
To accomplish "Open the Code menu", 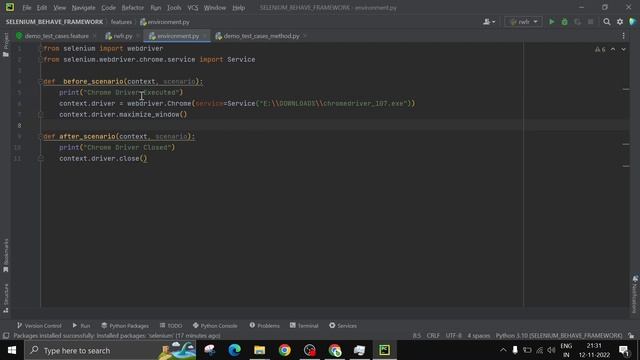I will point(108,8).
